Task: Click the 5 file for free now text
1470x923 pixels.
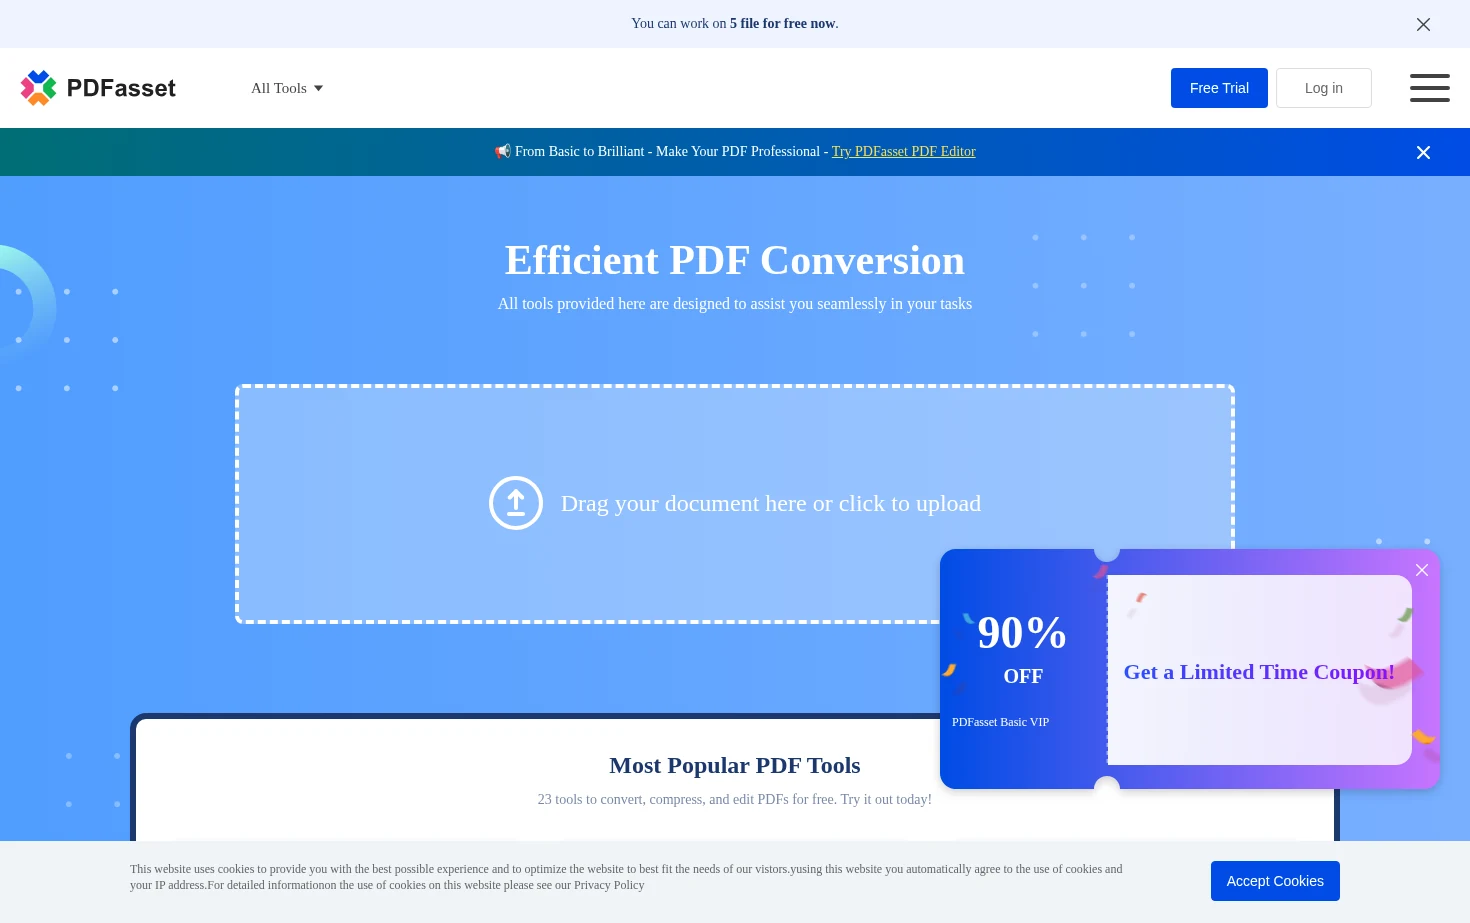Action: click(x=783, y=24)
